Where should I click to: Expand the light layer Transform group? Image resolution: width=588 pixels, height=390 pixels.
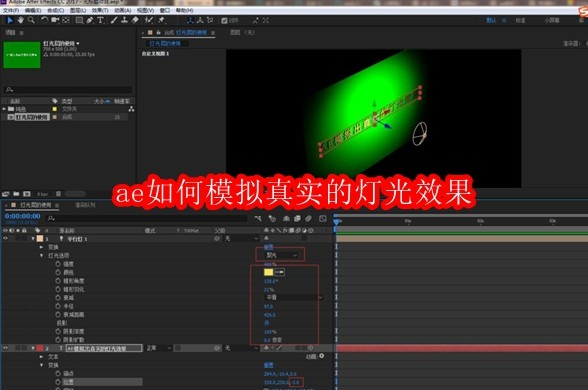(x=41, y=247)
